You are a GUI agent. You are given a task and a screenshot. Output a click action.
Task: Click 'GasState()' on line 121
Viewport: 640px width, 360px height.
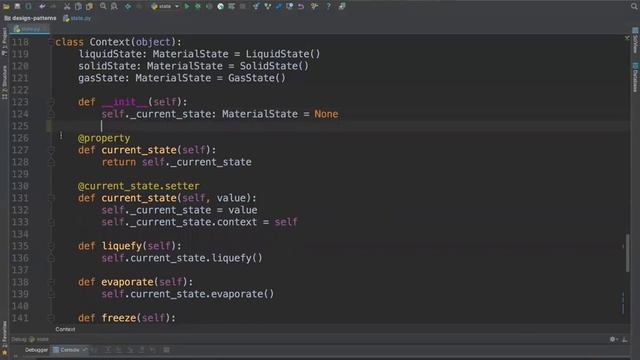tap(257, 78)
